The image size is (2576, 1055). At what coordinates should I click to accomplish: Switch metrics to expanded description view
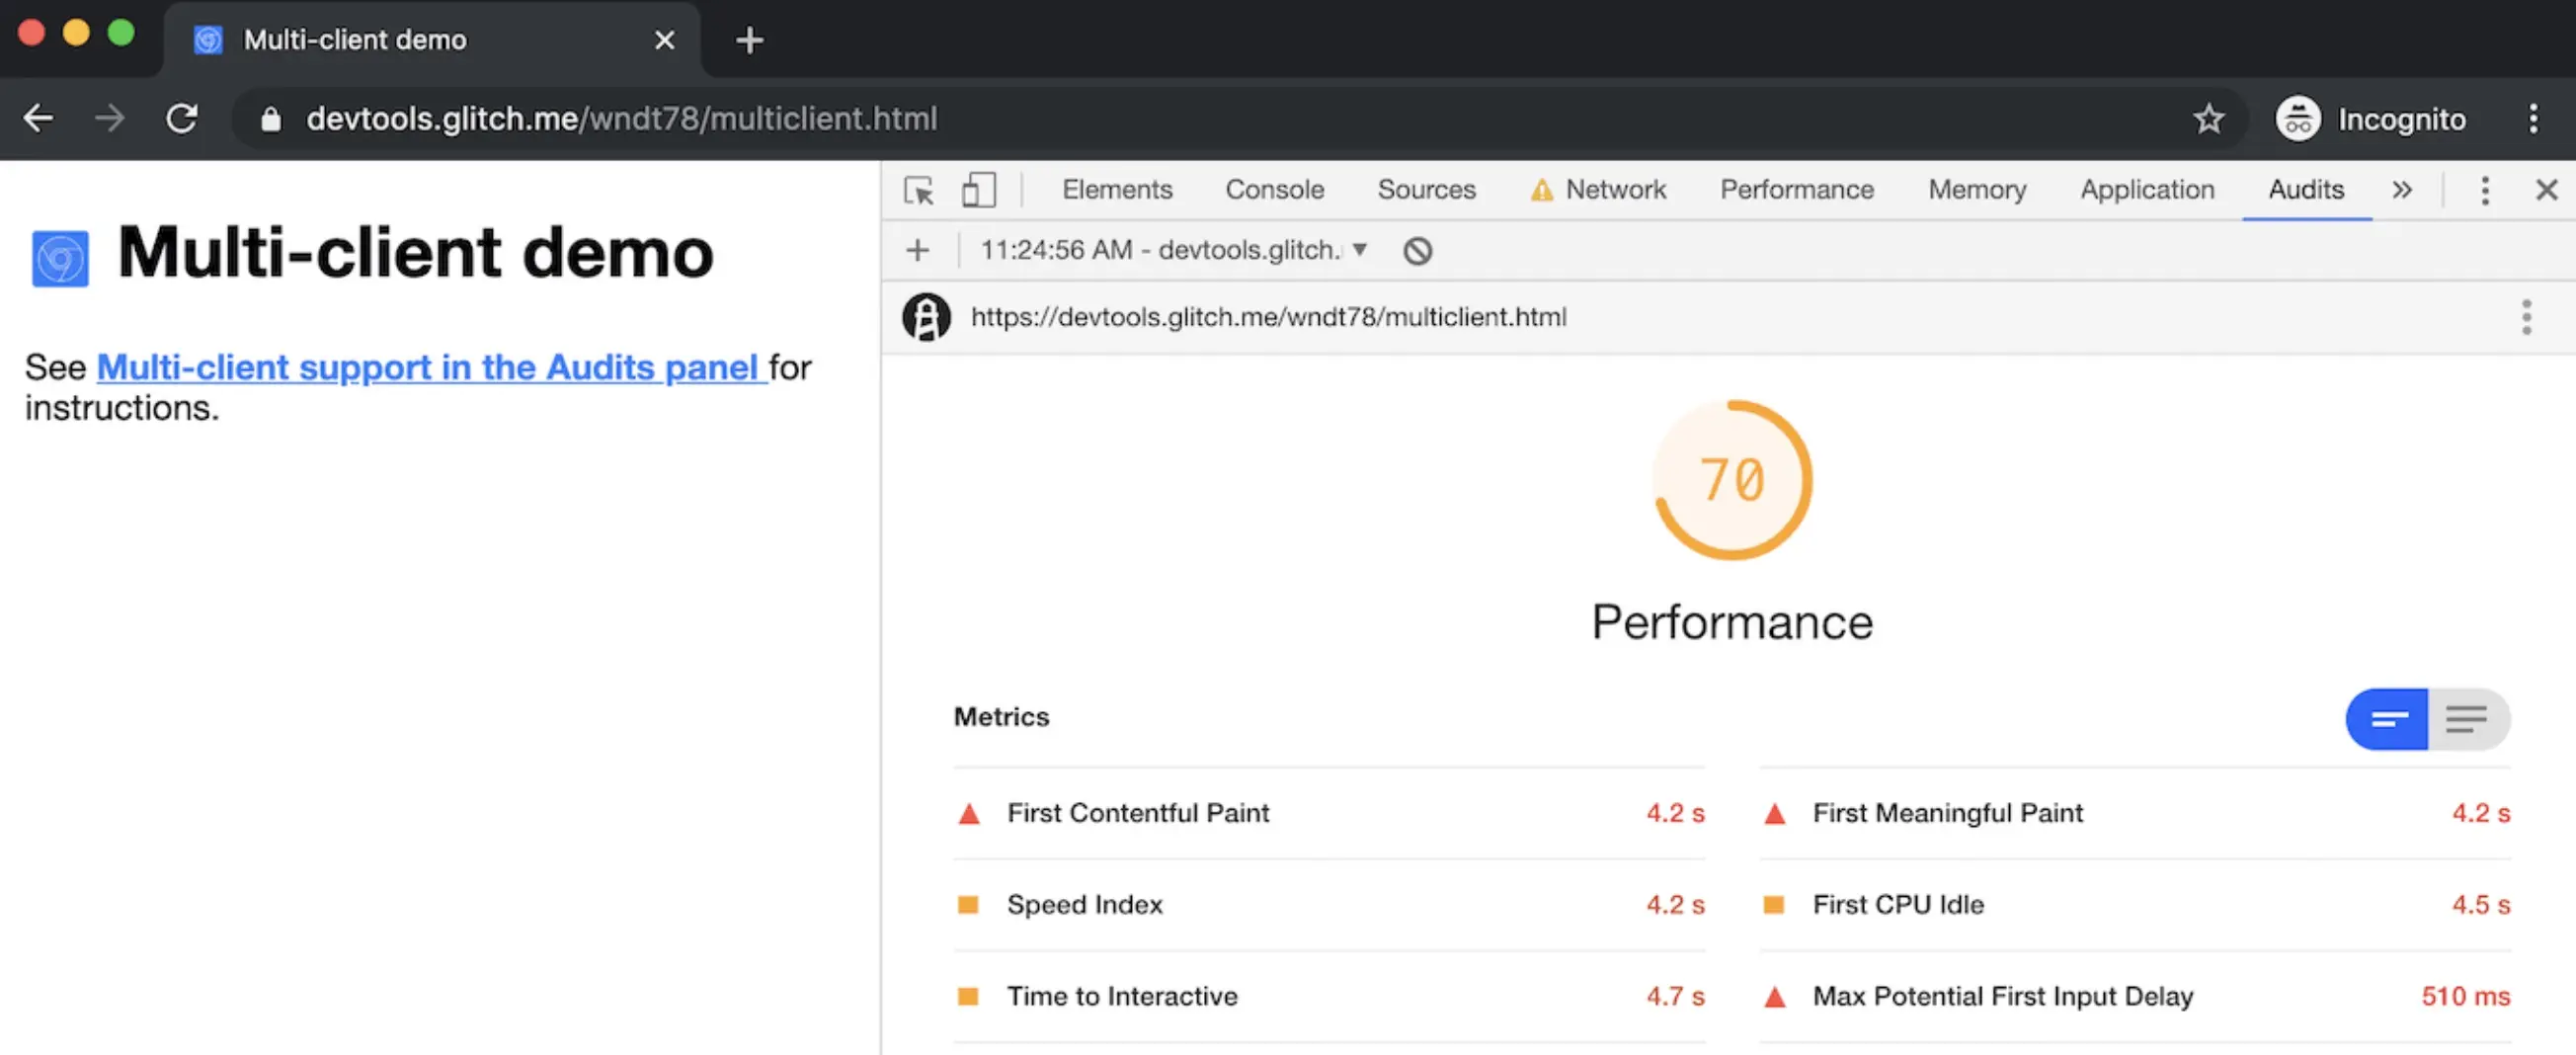point(2467,719)
